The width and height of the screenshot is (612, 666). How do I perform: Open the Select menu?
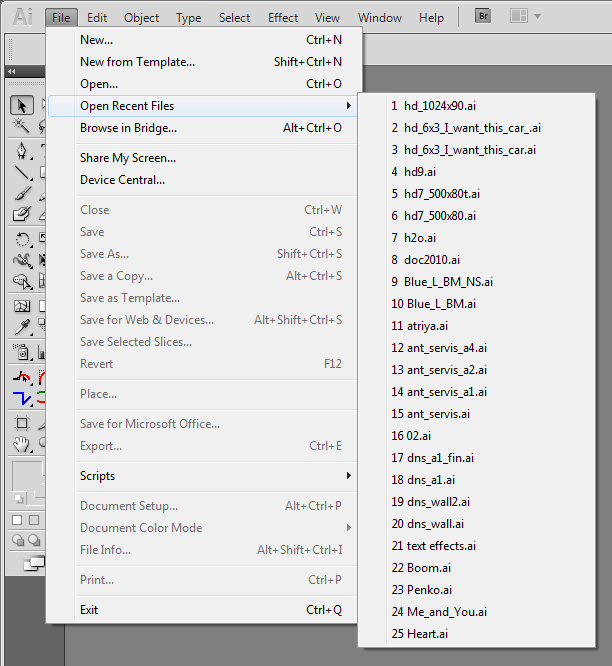[234, 18]
